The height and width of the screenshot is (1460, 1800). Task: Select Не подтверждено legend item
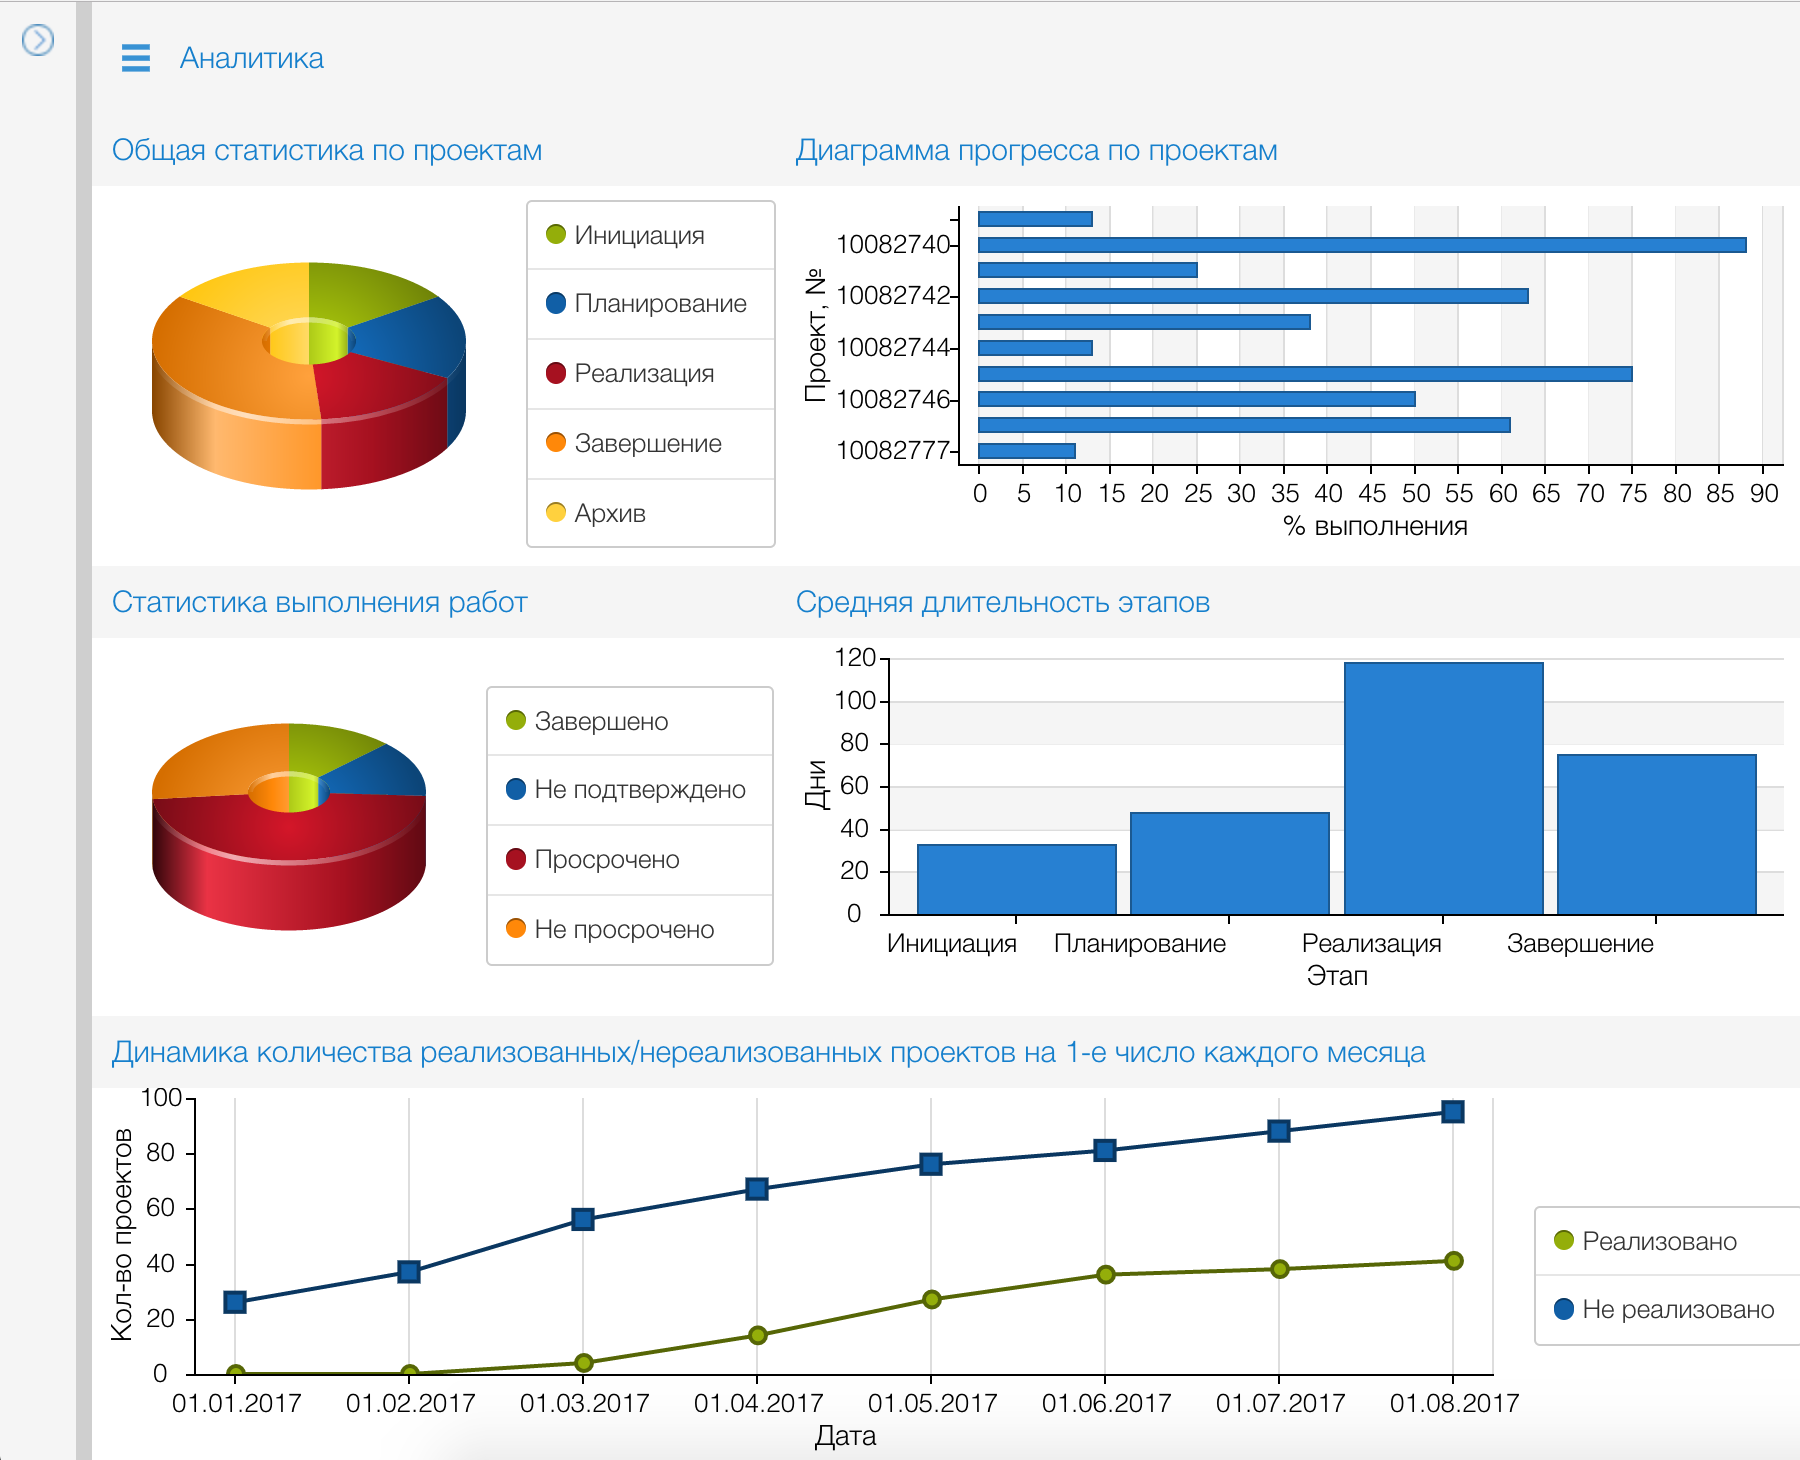(x=639, y=789)
